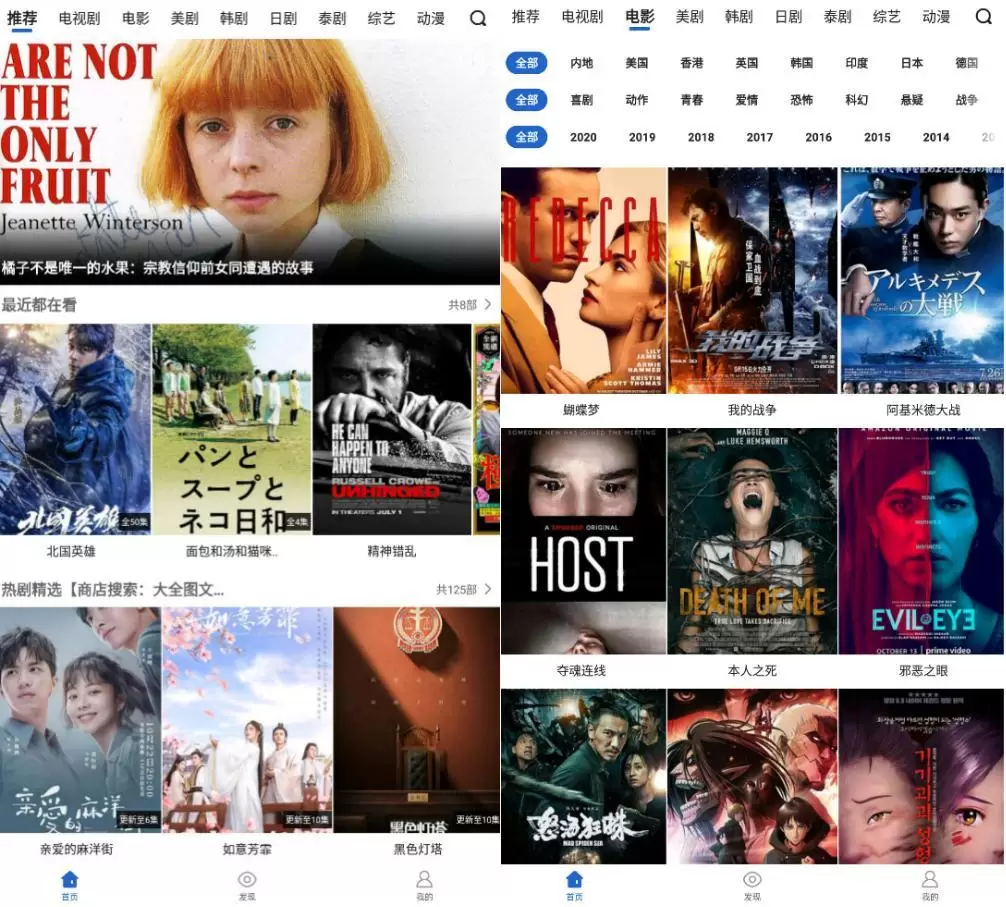Open 综艺 tab on the 推荐 screen
Image resolution: width=1006 pixels, height=907 pixels.
(381, 19)
